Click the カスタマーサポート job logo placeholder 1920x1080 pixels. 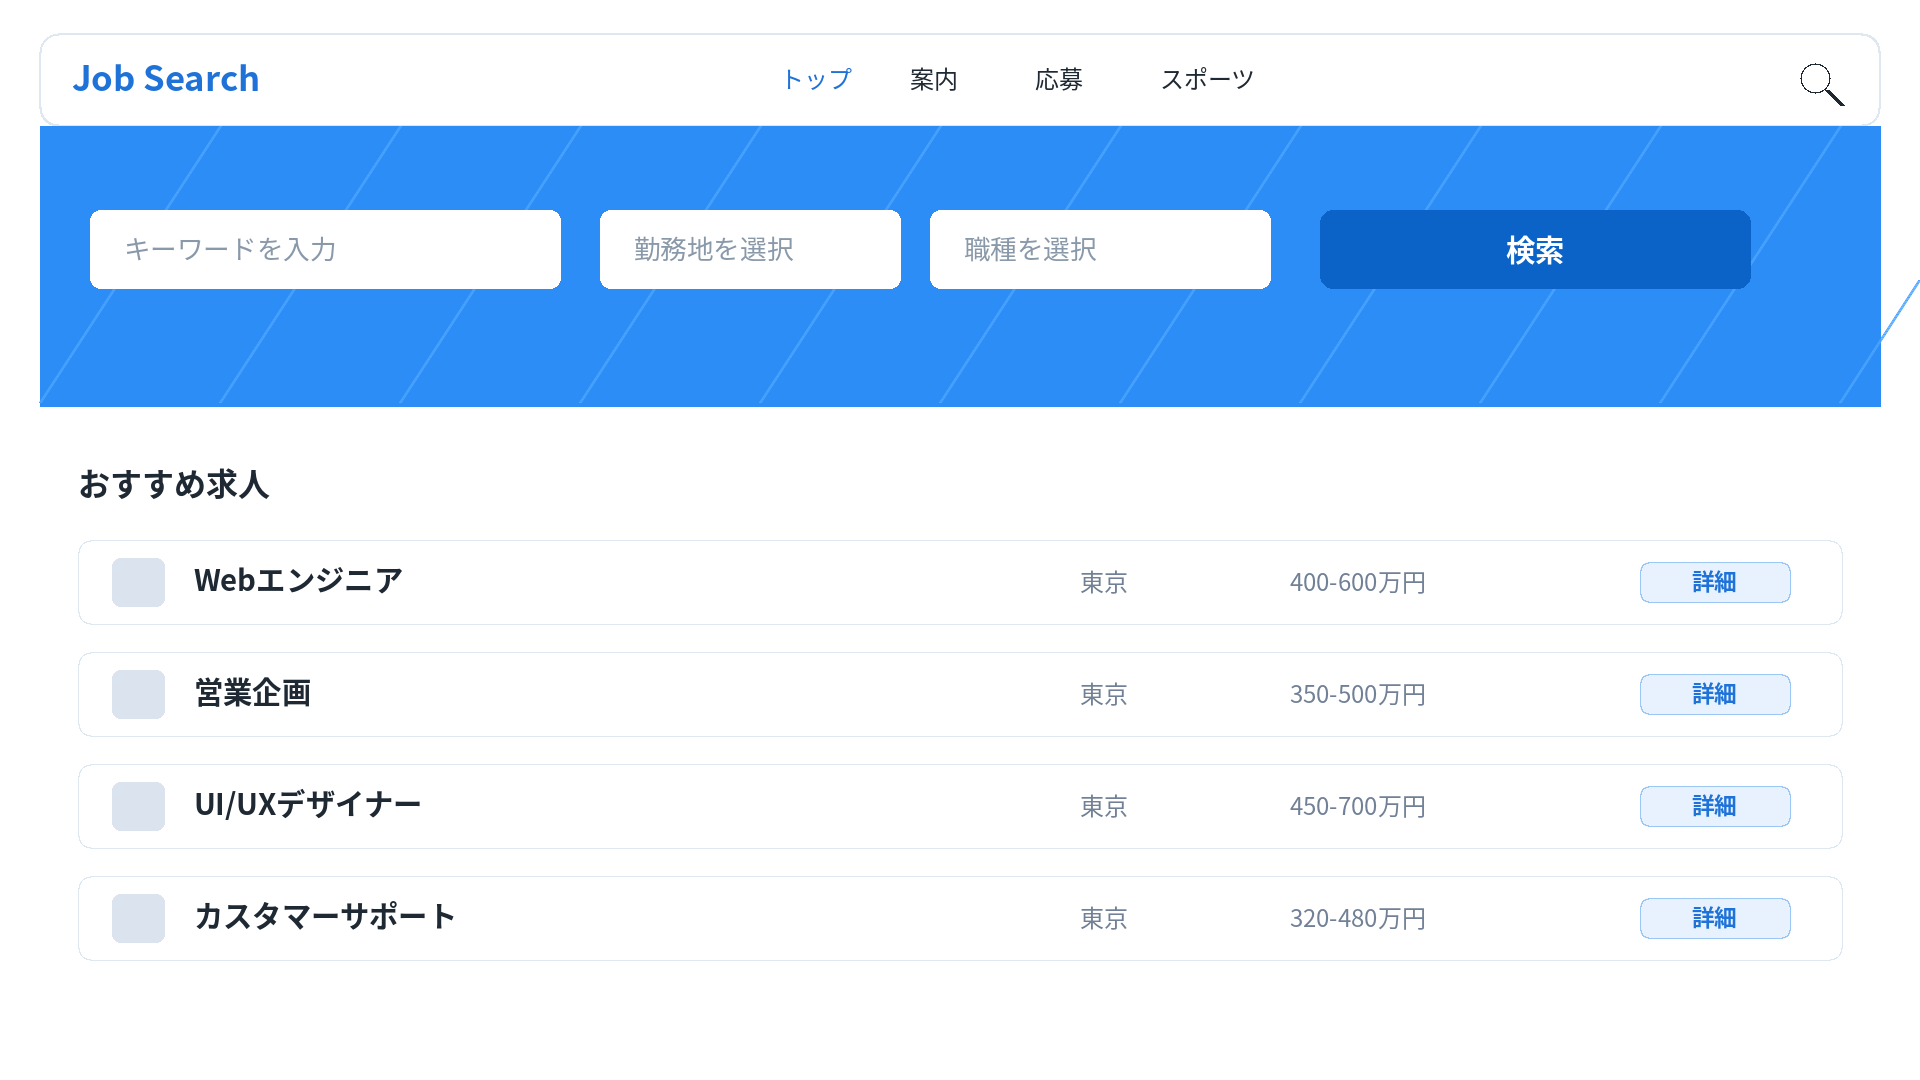[138, 918]
